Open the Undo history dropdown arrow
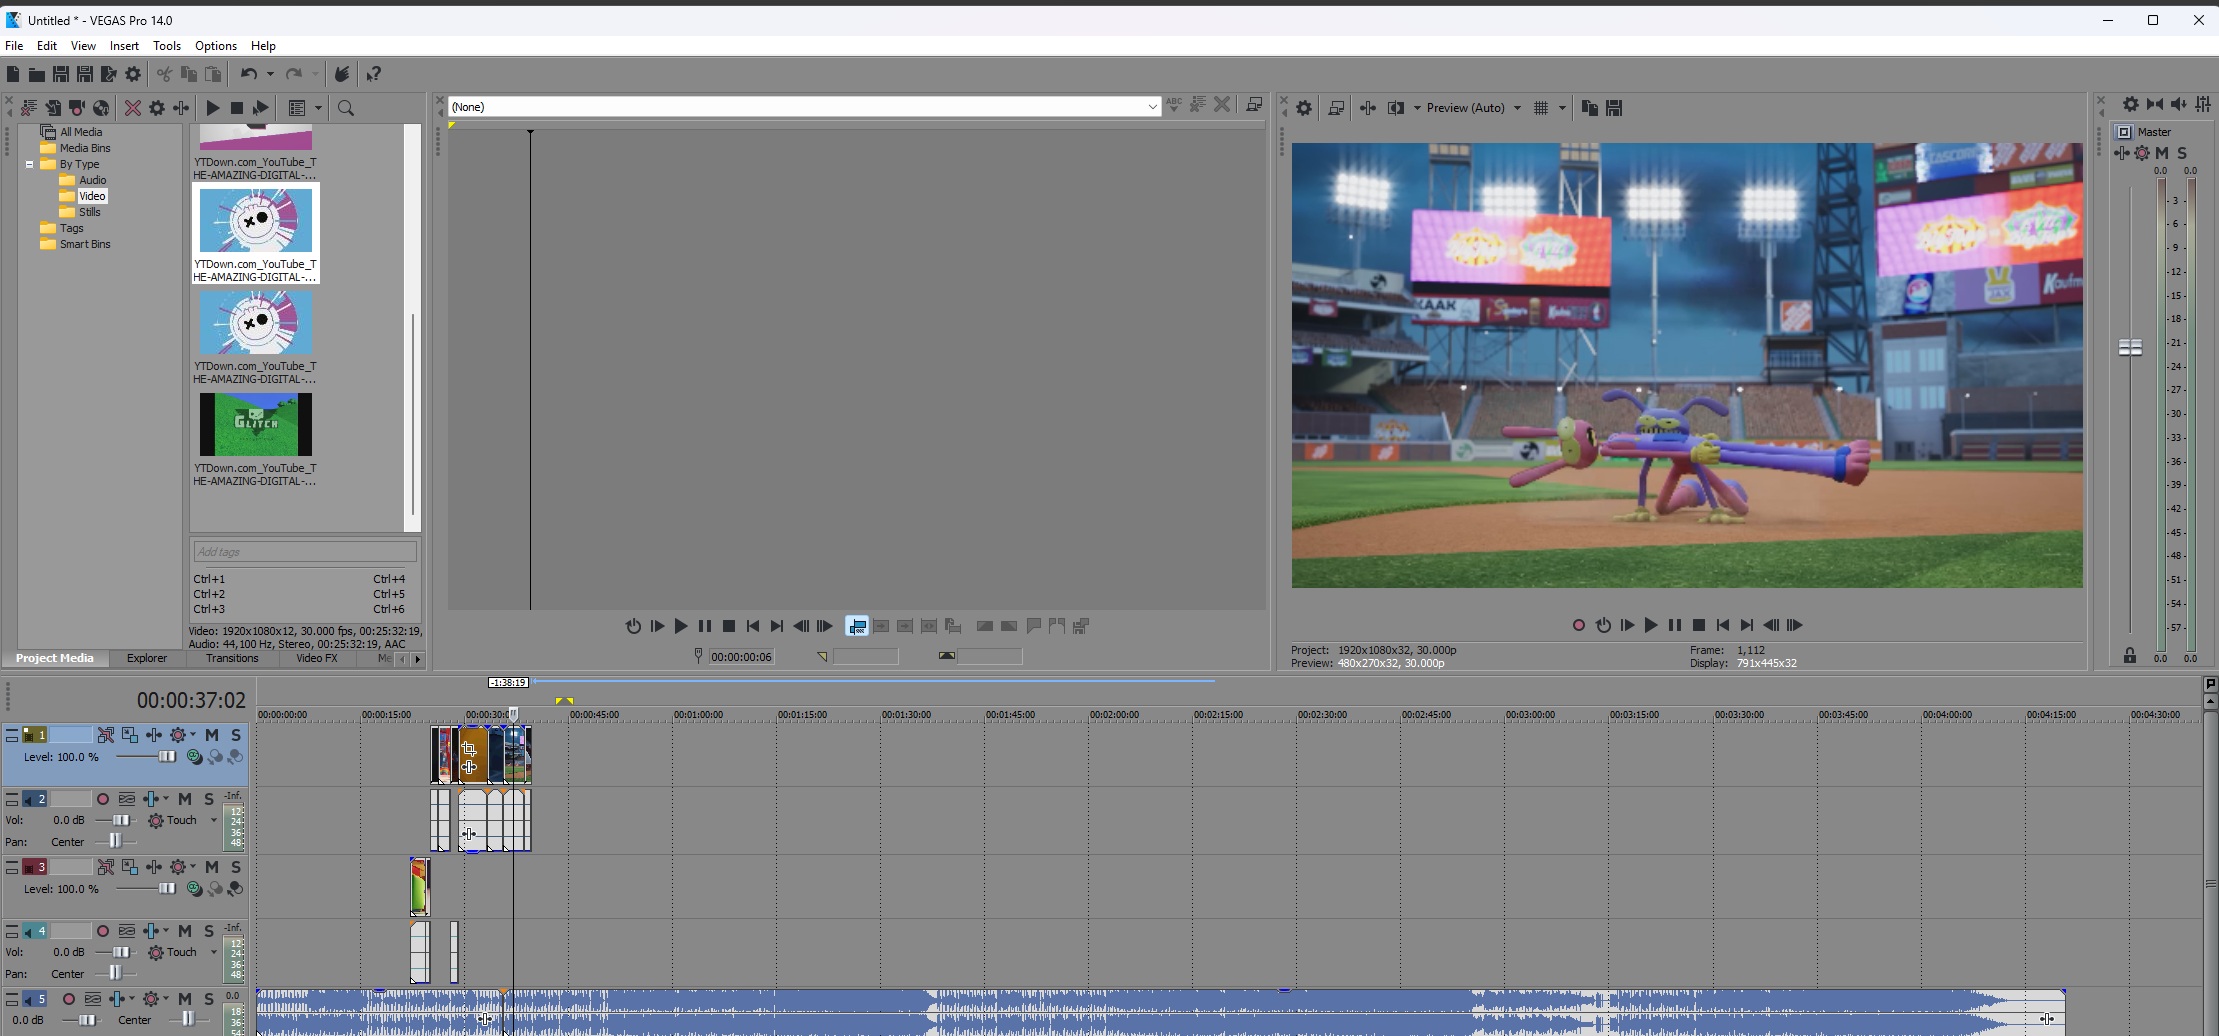This screenshot has width=2219, height=1036. pos(270,74)
